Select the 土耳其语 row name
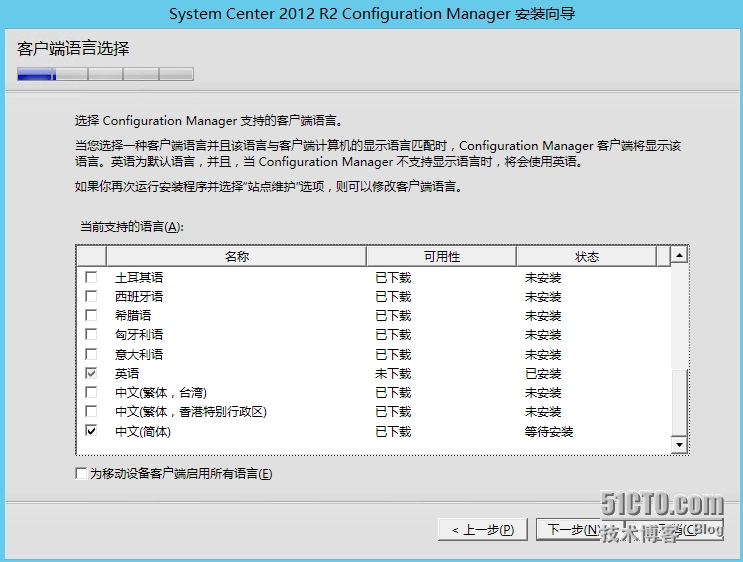743x562 pixels. [139, 278]
